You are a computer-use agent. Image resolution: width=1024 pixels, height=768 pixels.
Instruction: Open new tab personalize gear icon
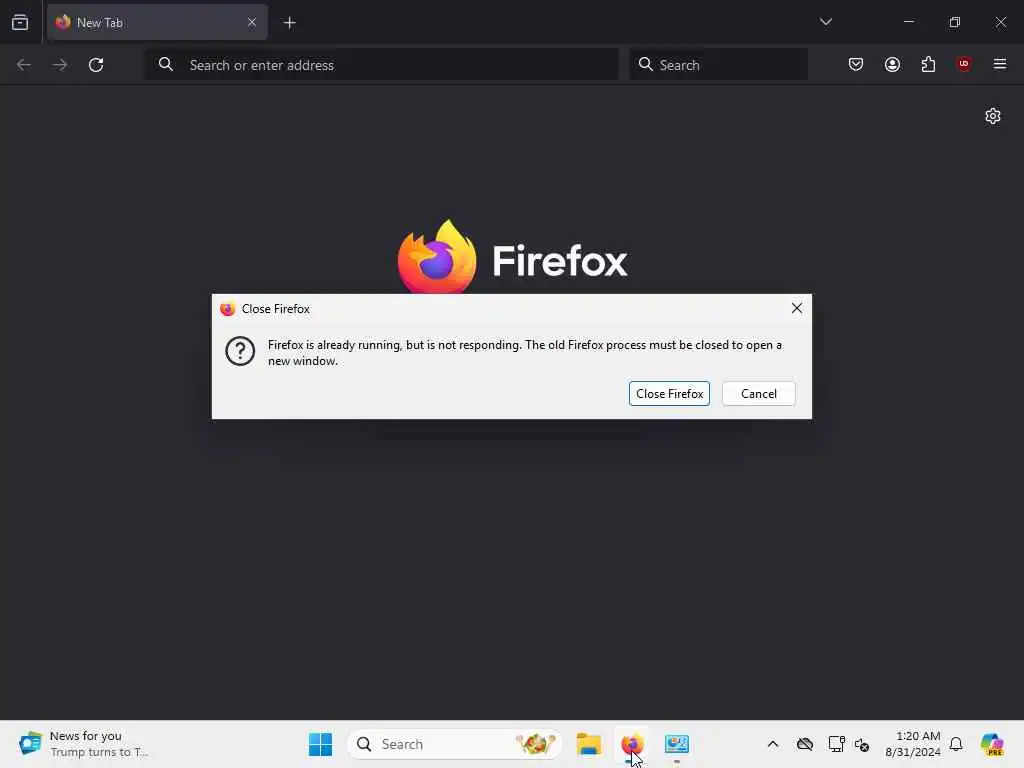(993, 116)
